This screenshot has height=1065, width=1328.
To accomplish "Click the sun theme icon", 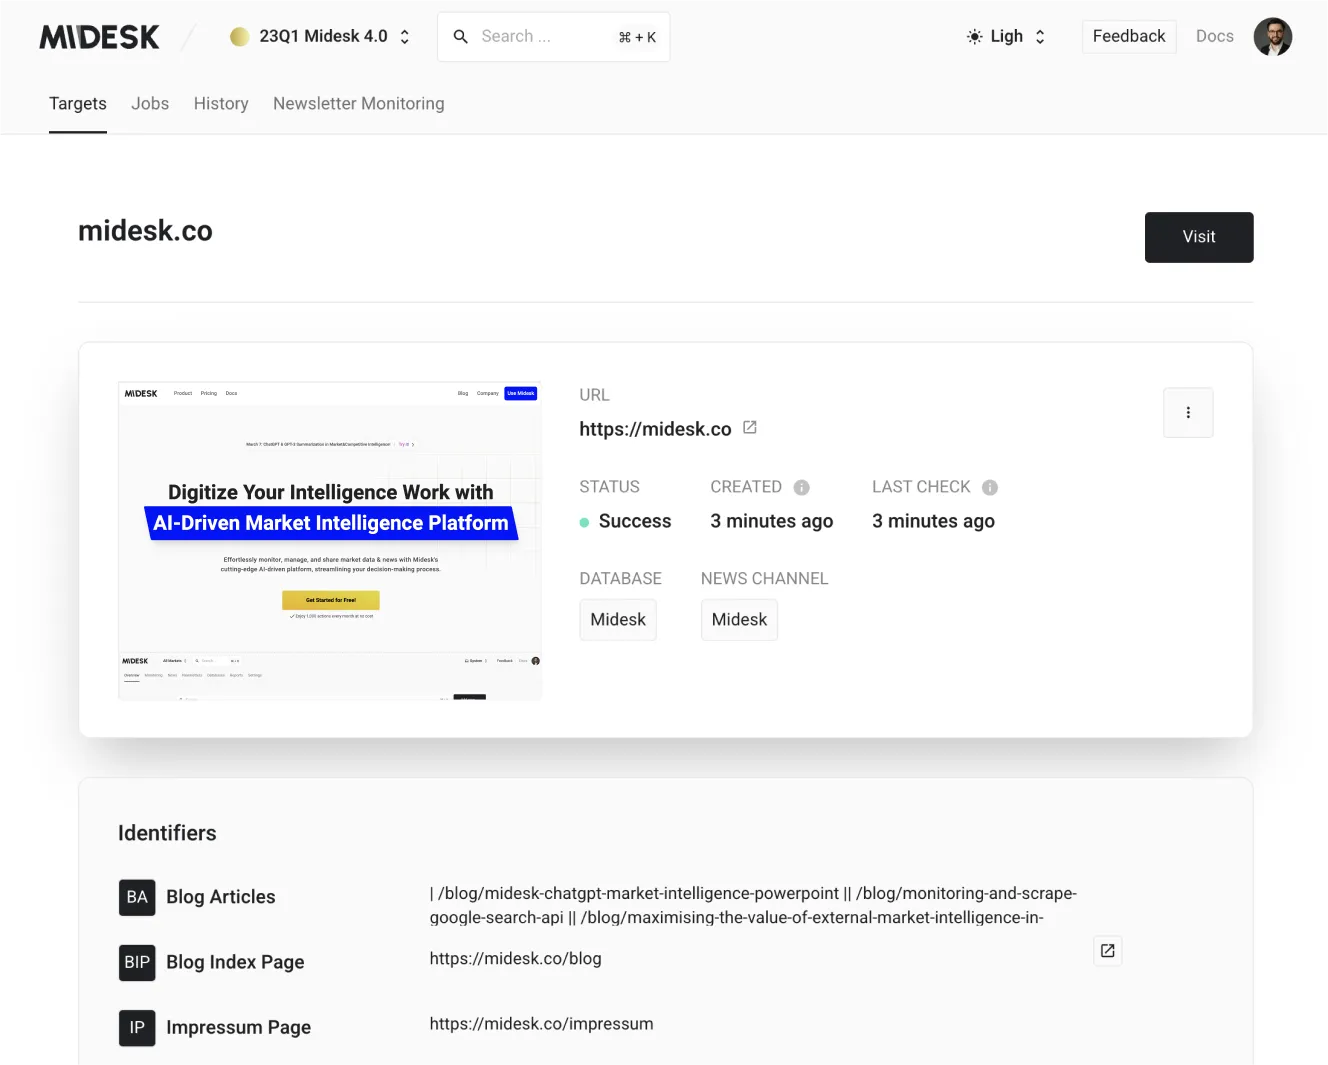I will 974,37.
